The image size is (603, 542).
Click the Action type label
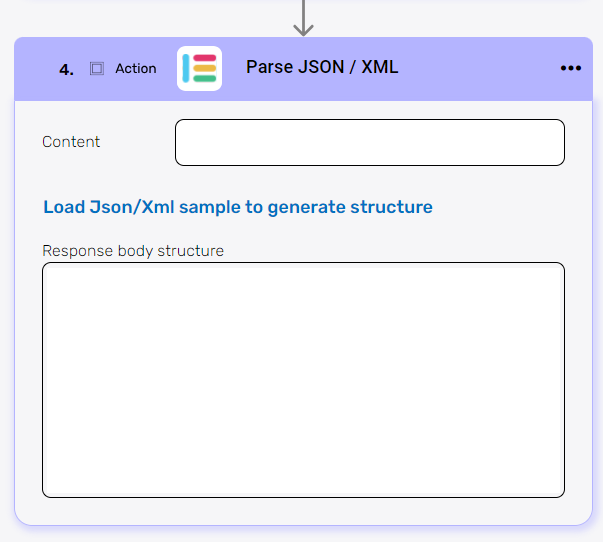[x=136, y=69]
